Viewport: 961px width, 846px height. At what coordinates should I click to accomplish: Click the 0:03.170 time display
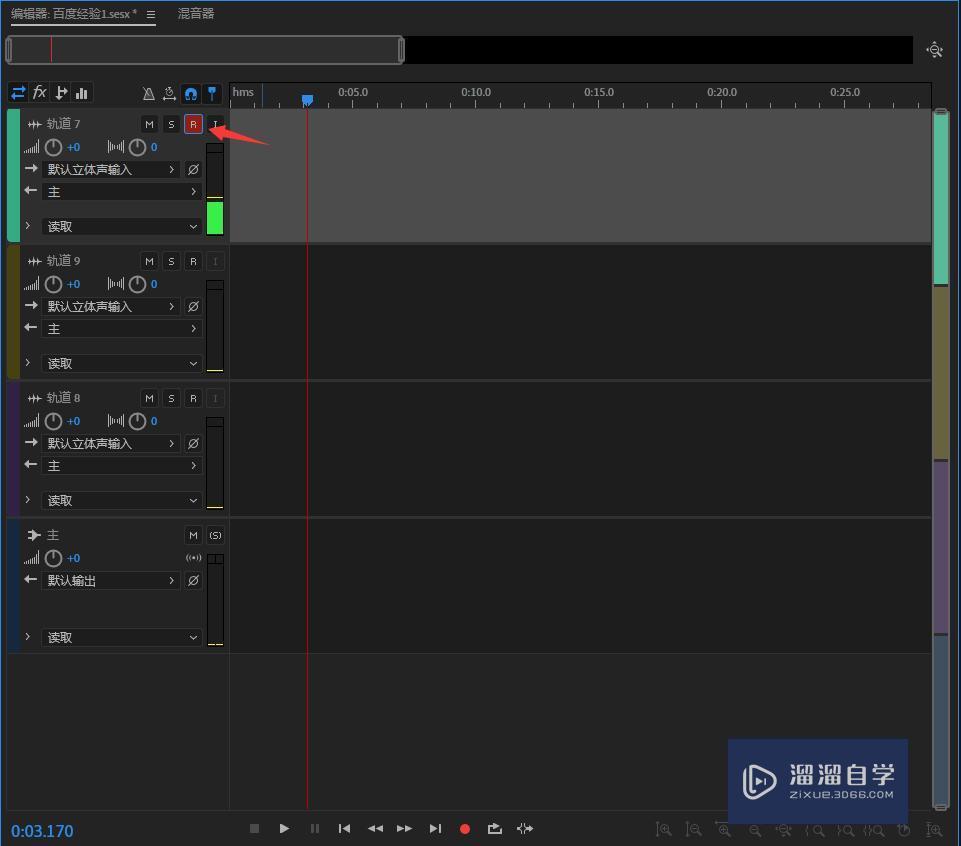[42, 831]
